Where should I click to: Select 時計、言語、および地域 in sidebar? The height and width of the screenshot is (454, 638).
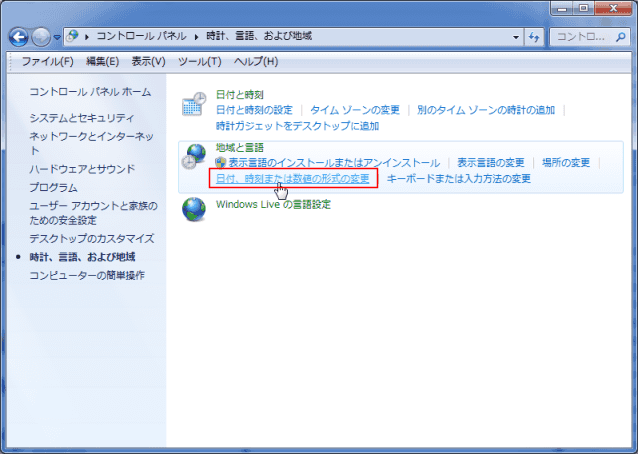(x=82, y=257)
